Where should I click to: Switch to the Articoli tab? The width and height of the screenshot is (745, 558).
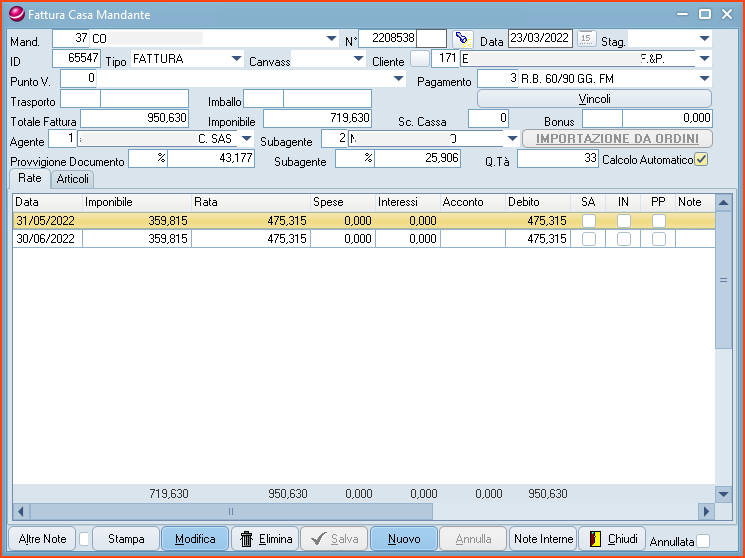tap(73, 179)
